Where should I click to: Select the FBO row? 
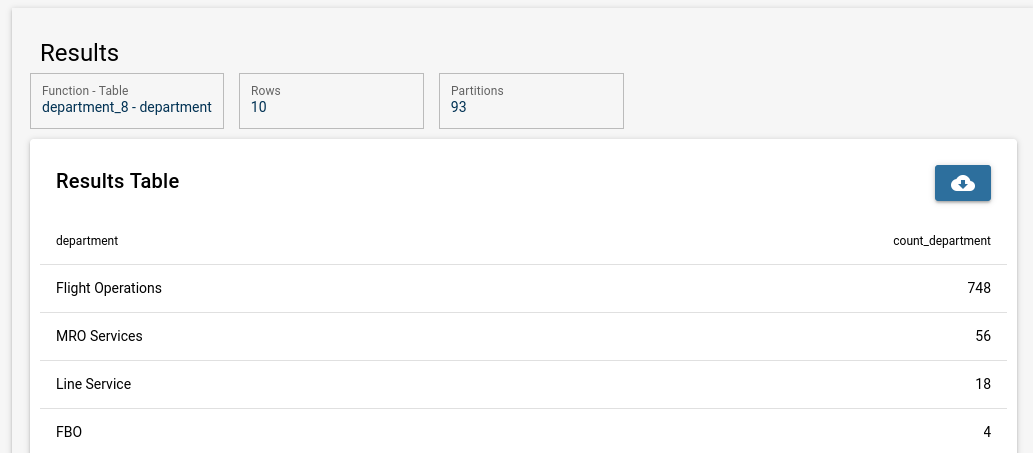pos(523,431)
